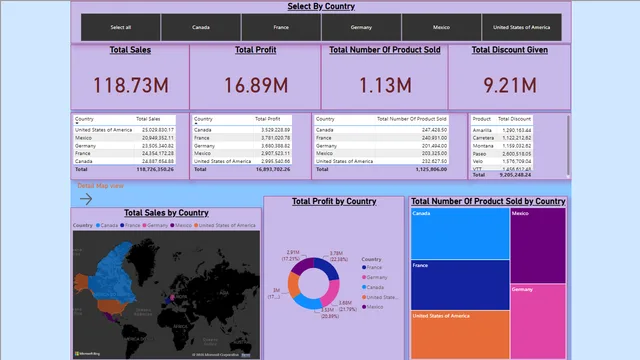The image size is (640, 360).
Task: Choose Select all in the country slicer
Action: point(120,27)
